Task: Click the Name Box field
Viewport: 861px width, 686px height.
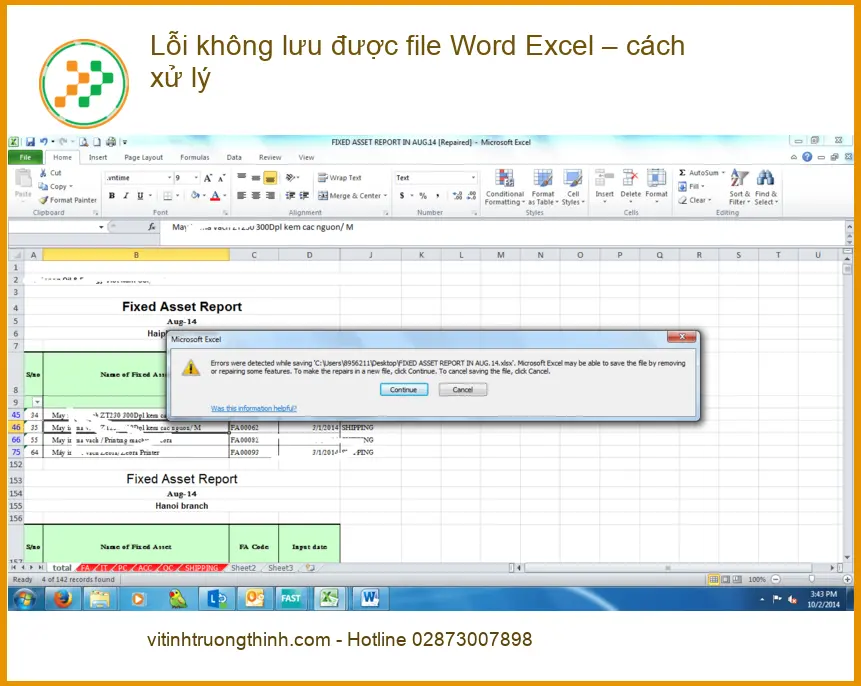Action: 57,227
